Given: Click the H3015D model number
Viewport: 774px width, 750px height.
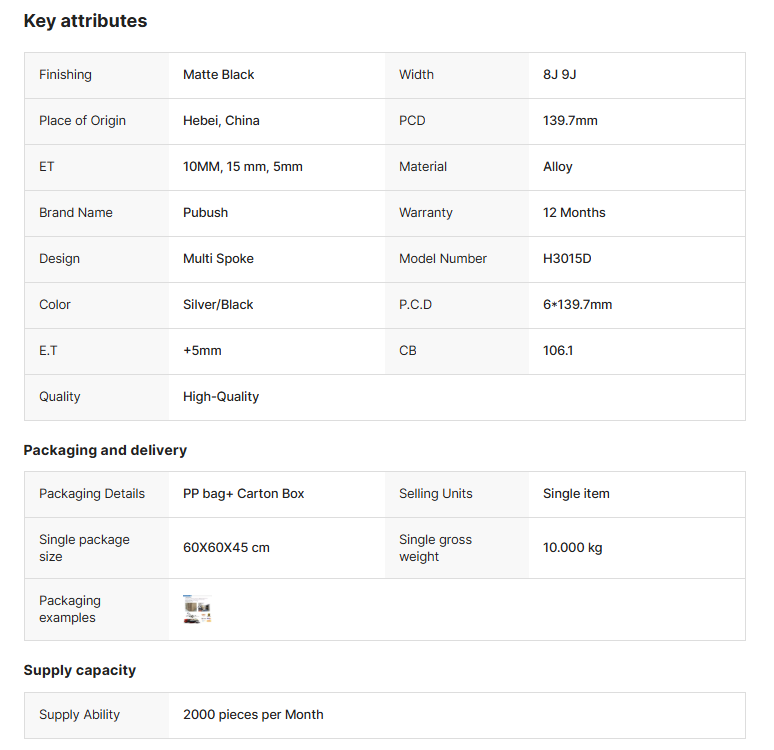Looking at the screenshot, I should click(x=567, y=259).
